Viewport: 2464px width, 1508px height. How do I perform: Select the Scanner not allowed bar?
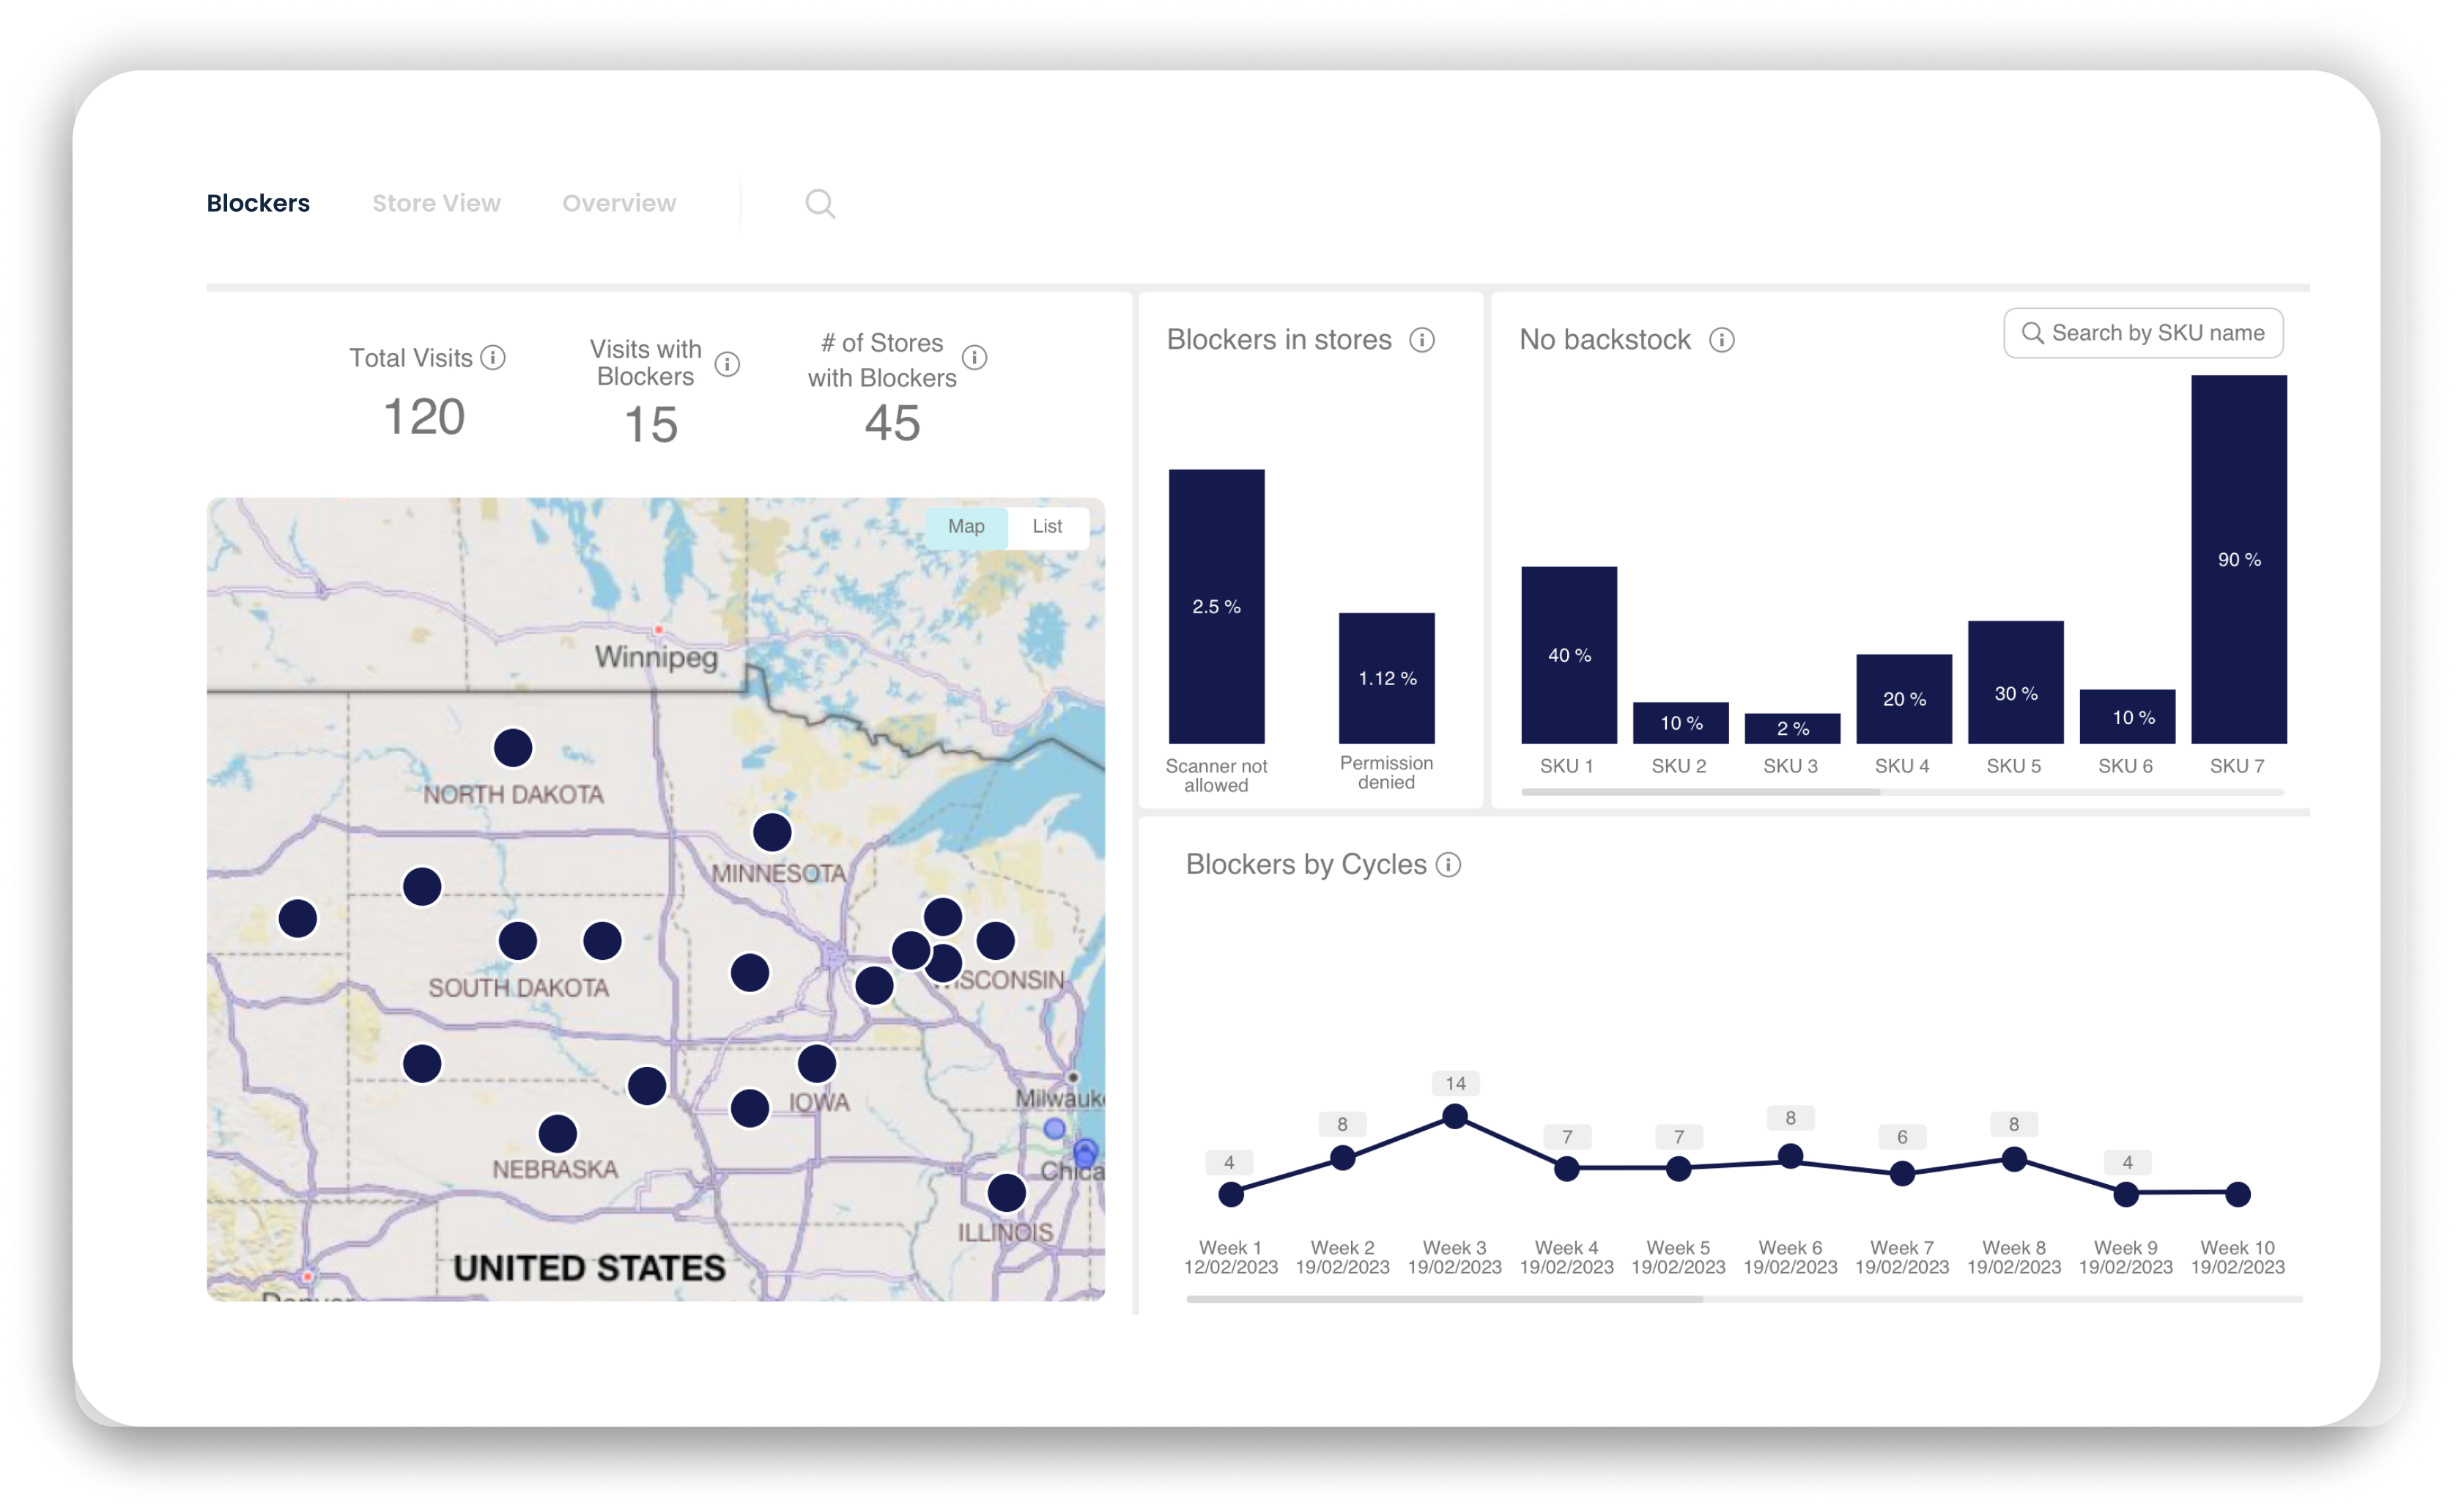(x=1216, y=606)
